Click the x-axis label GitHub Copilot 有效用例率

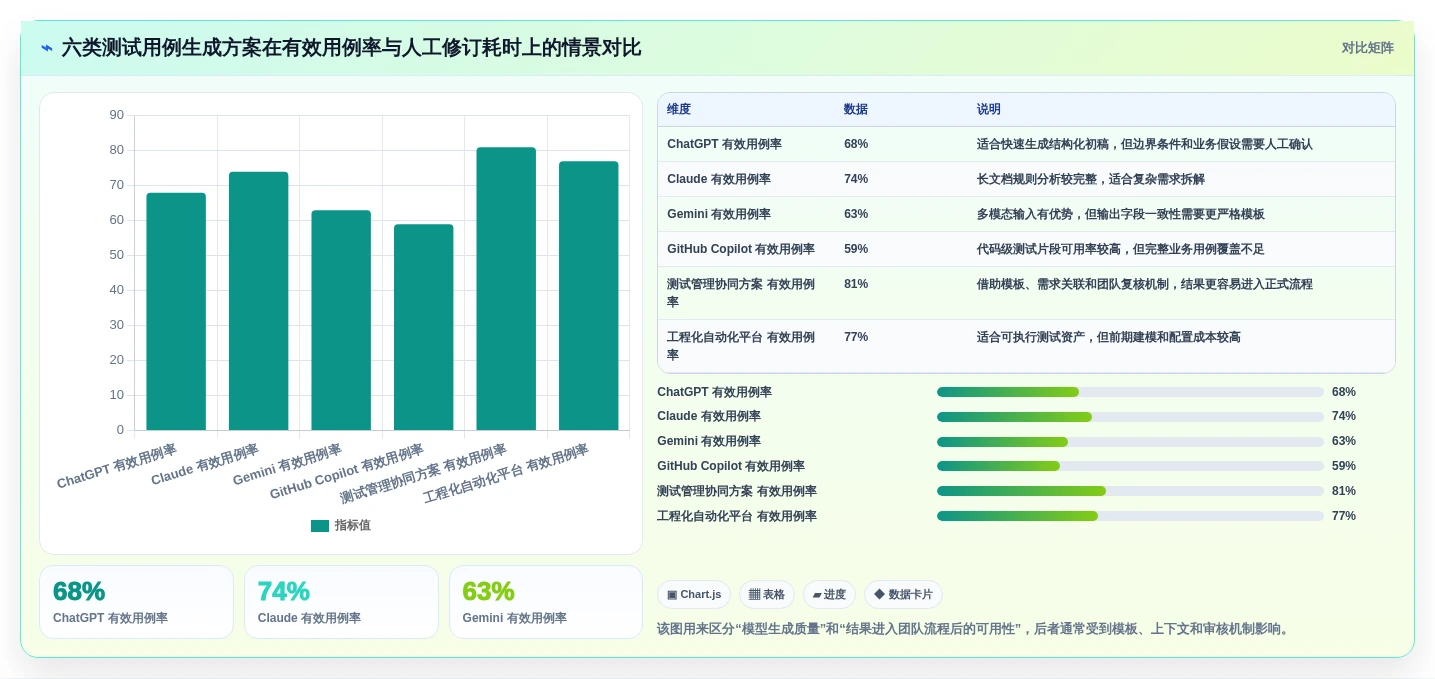click(x=347, y=471)
